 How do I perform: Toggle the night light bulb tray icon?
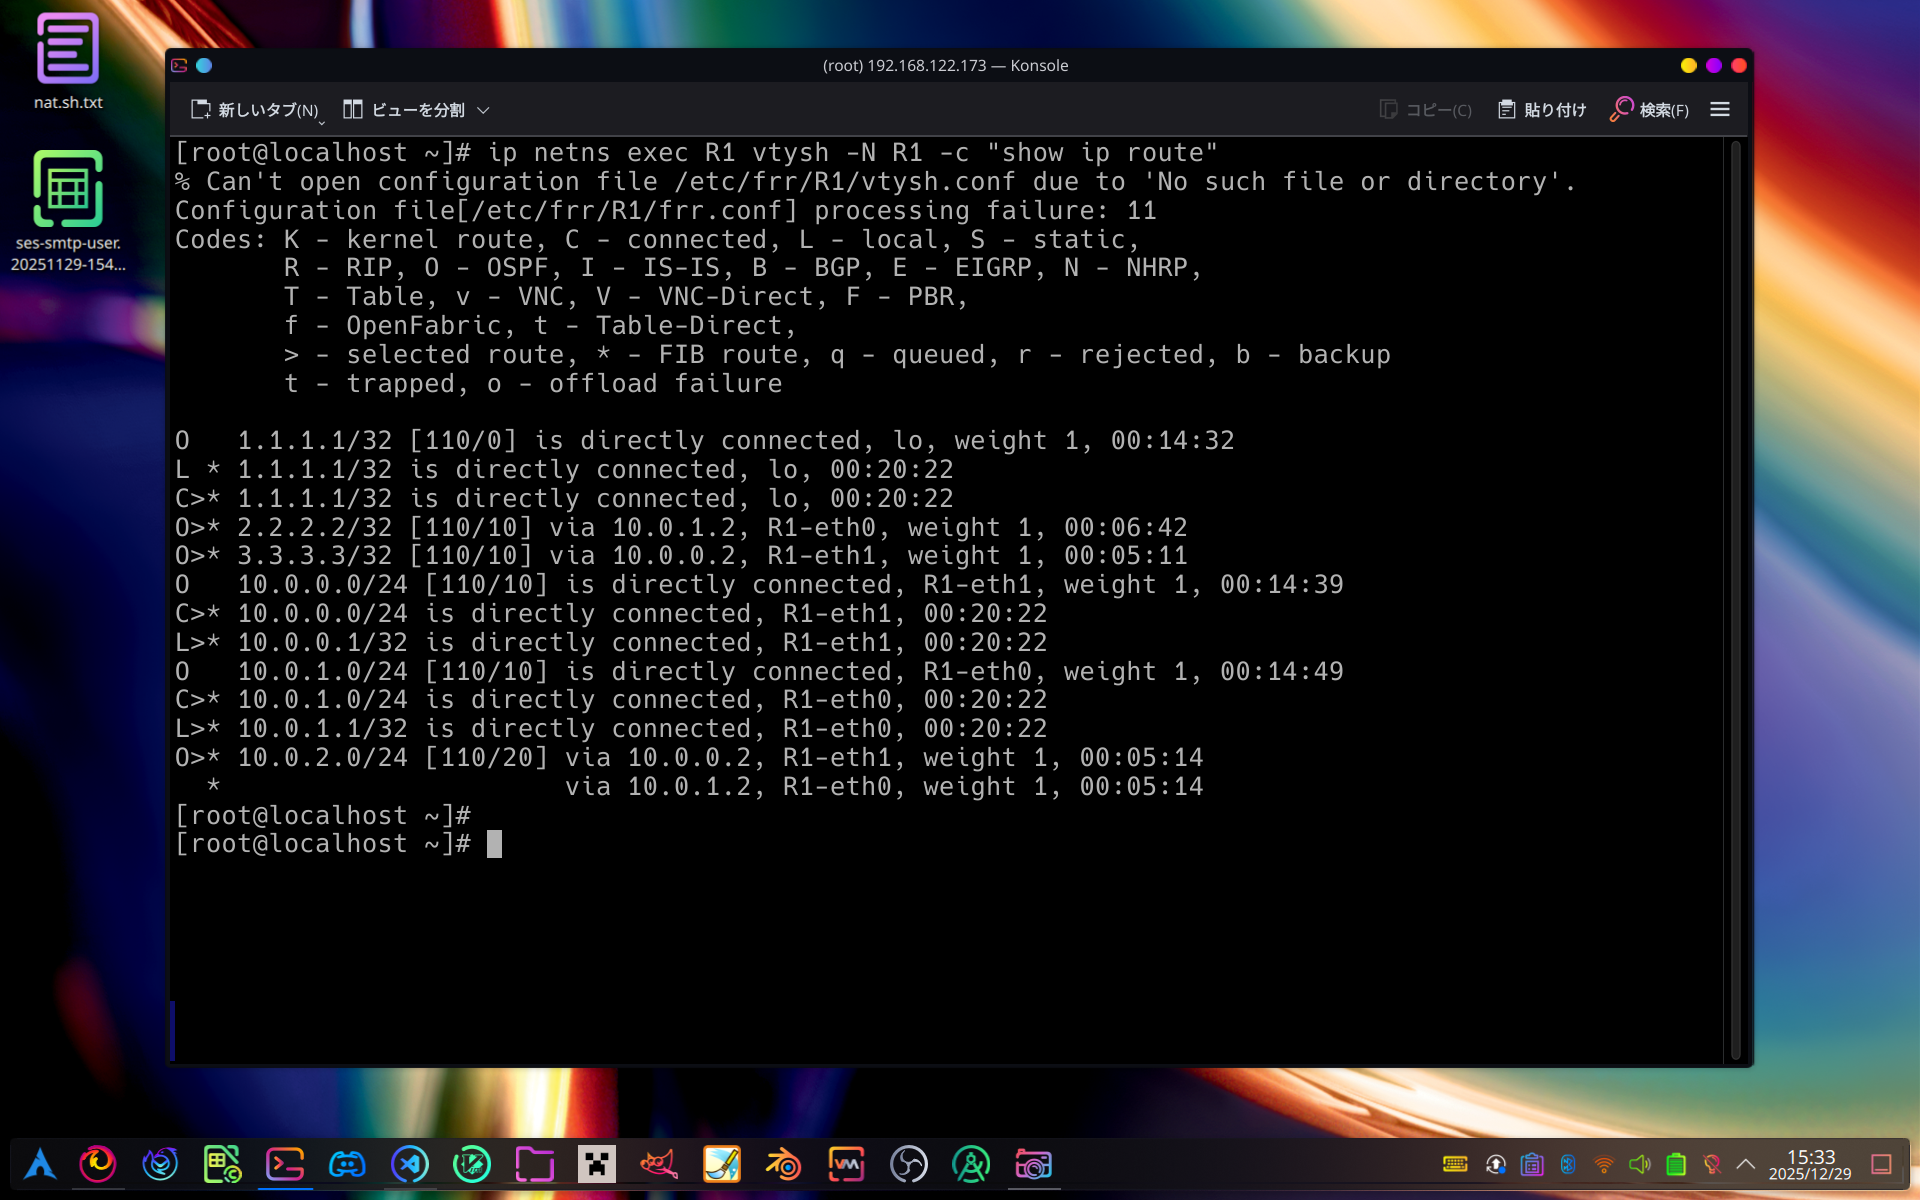(x=1712, y=1164)
